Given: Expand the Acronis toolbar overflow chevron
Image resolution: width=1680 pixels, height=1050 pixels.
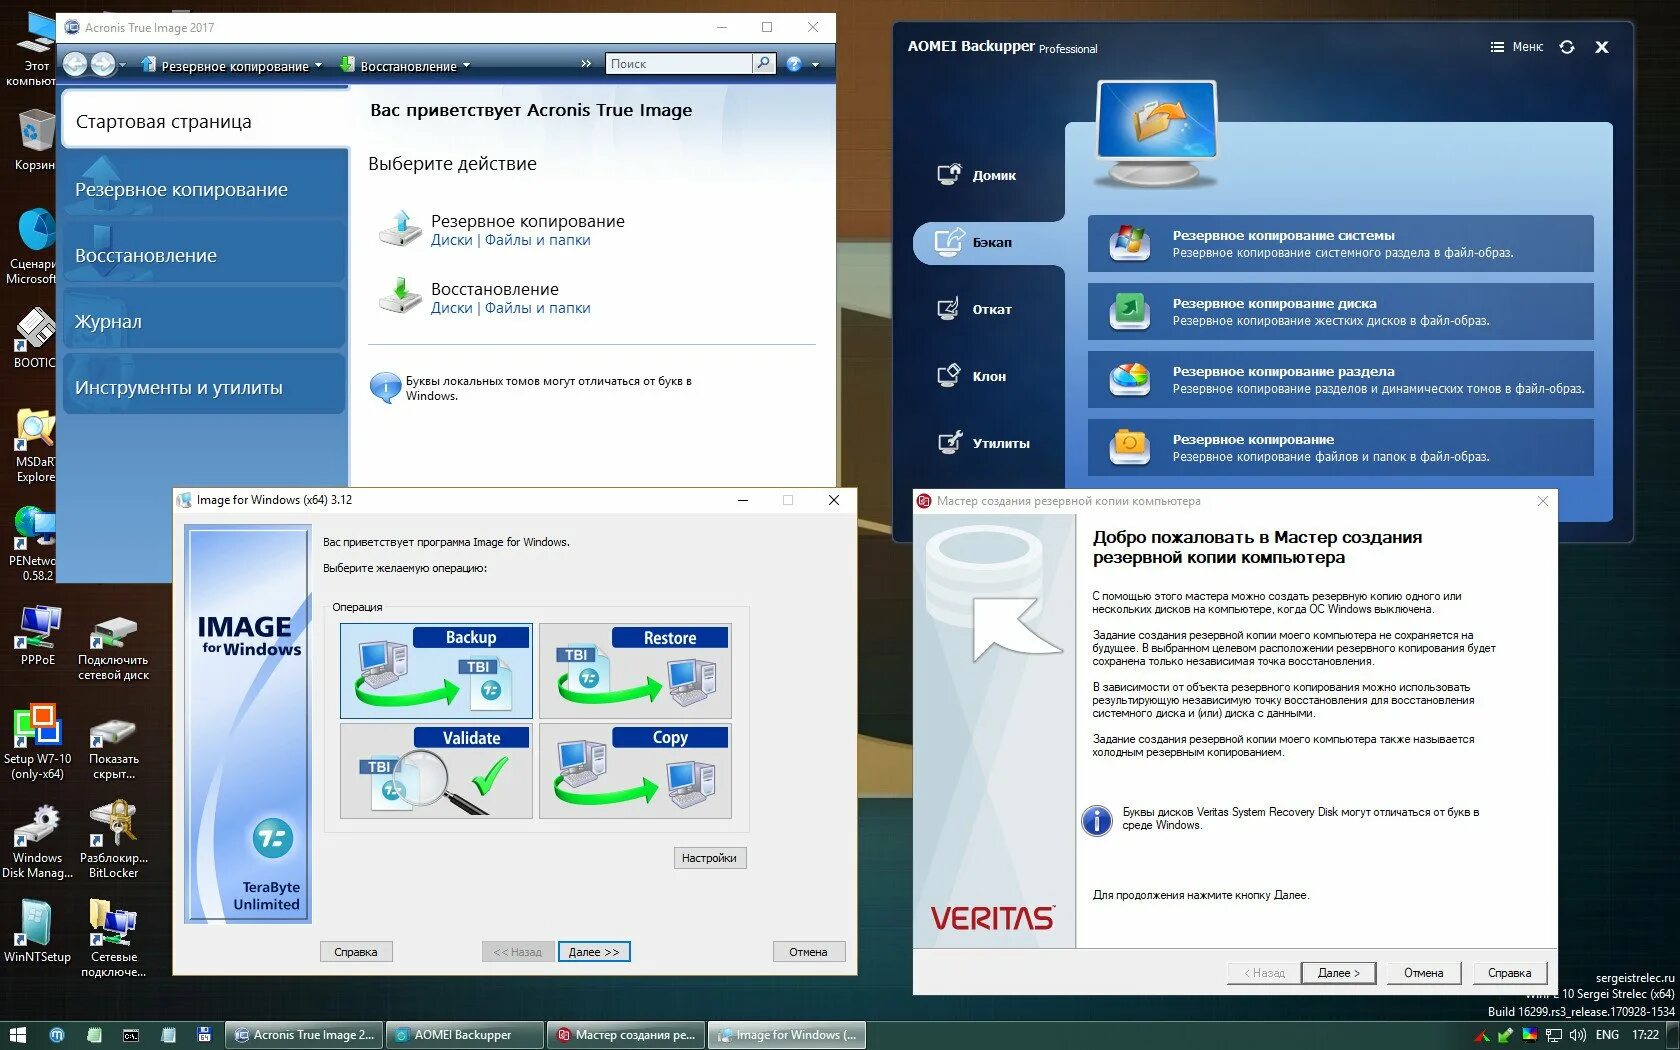Looking at the screenshot, I should [586, 64].
